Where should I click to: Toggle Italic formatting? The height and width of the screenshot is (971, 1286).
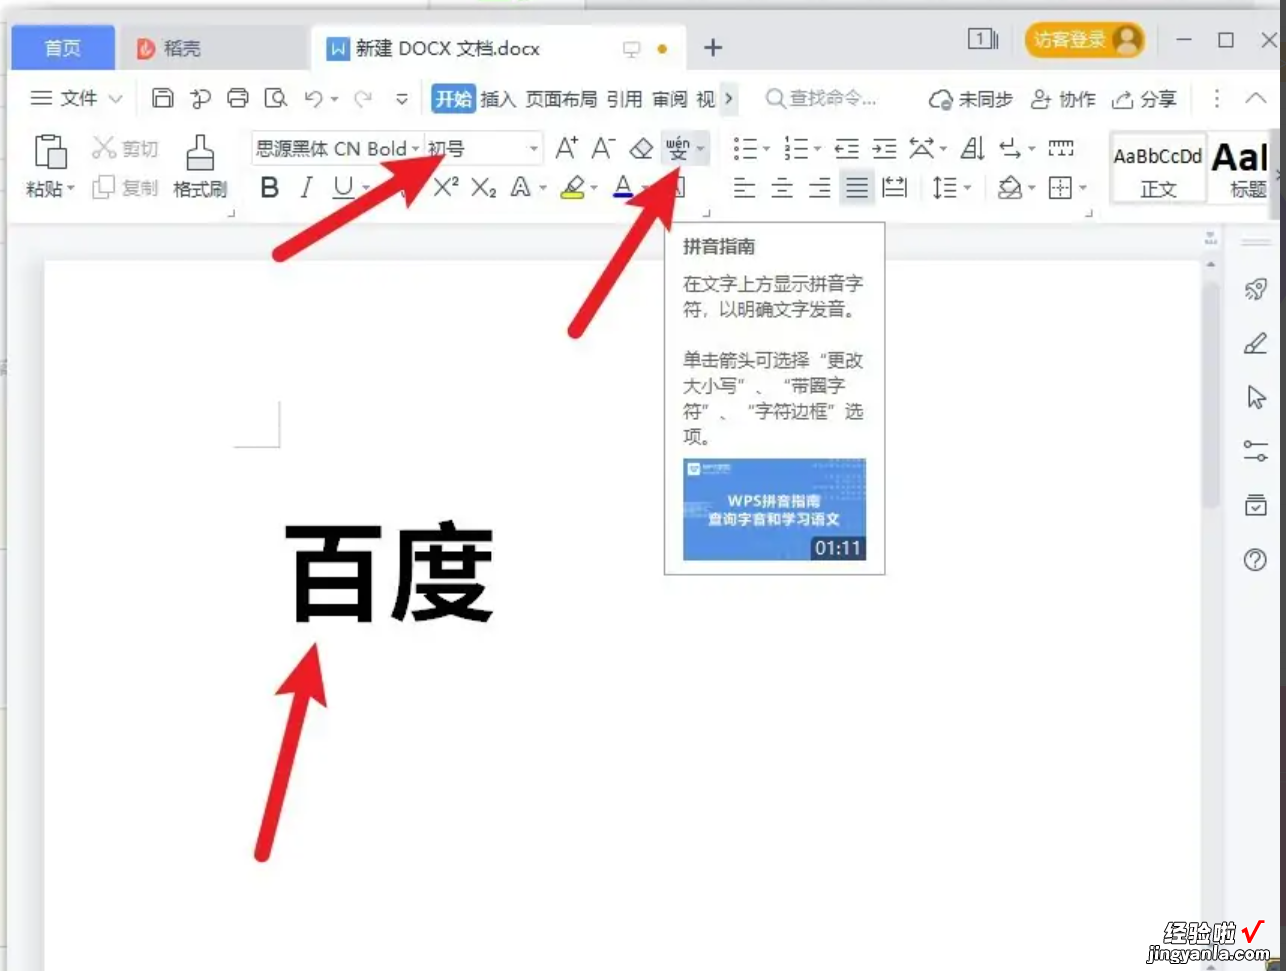[x=307, y=187]
